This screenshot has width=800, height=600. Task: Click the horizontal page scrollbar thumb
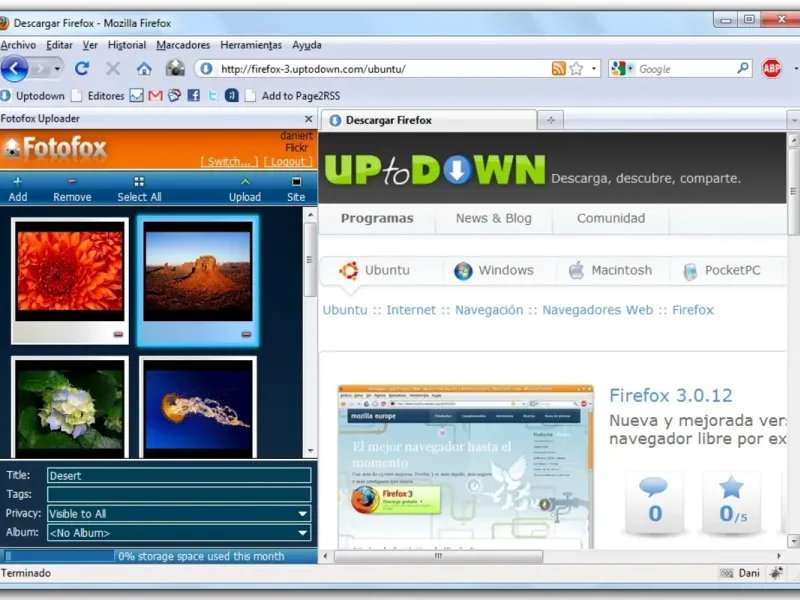pos(438,556)
